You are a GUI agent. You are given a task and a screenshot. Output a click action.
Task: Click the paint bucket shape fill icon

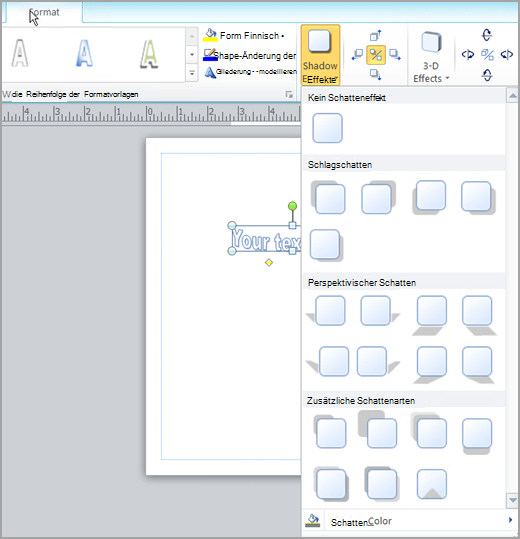(210, 35)
